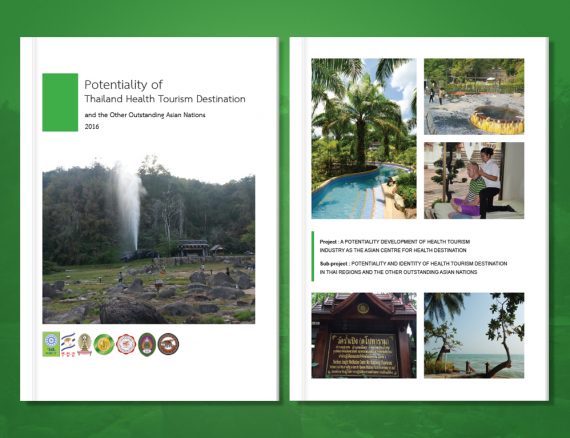Click the gold pagoda emblem on pink base
The image size is (570, 438).
click(84, 344)
